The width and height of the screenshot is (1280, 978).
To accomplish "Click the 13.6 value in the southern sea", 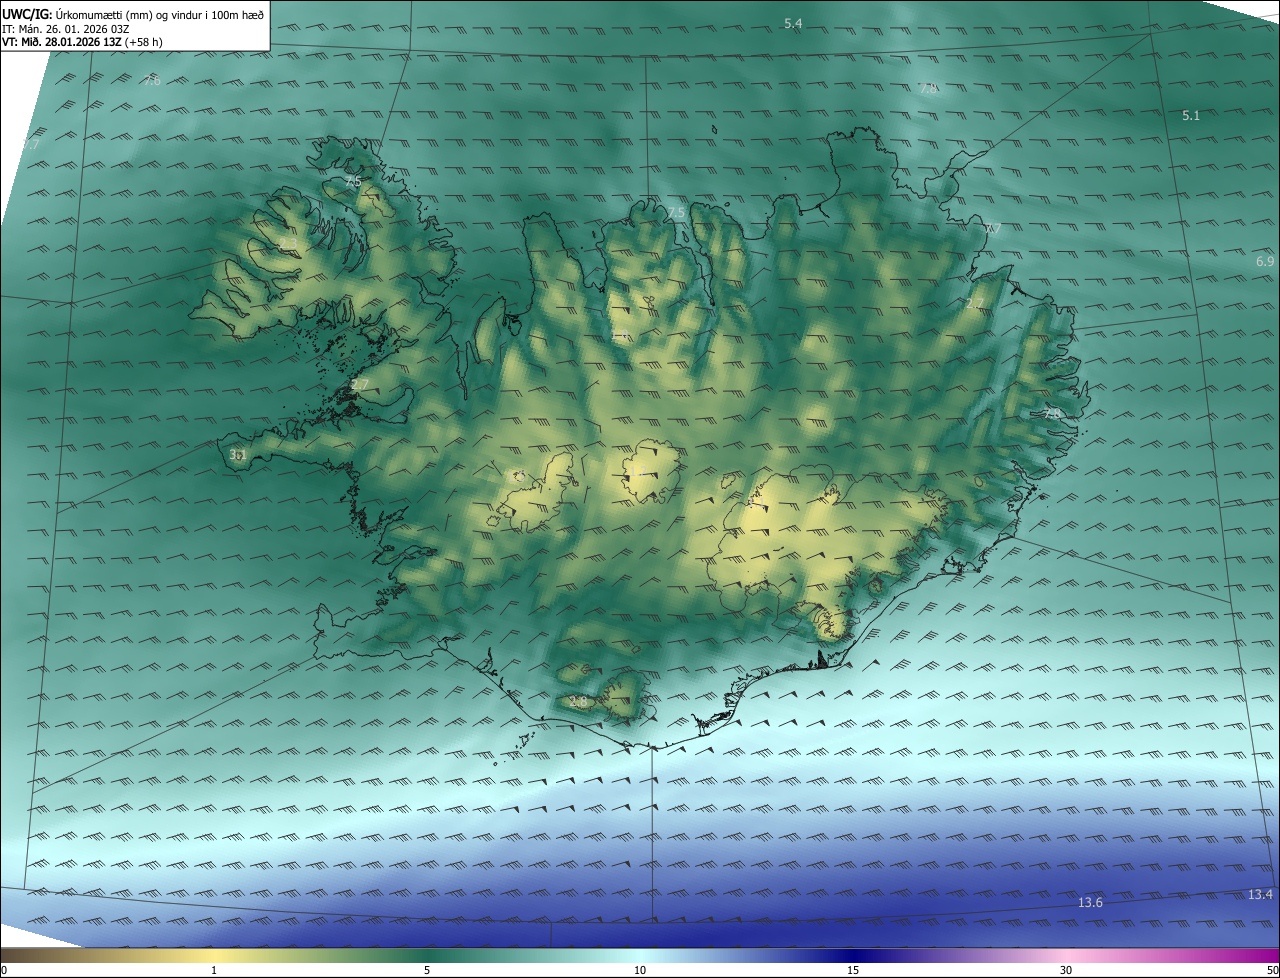I will (x=1090, y=903).
